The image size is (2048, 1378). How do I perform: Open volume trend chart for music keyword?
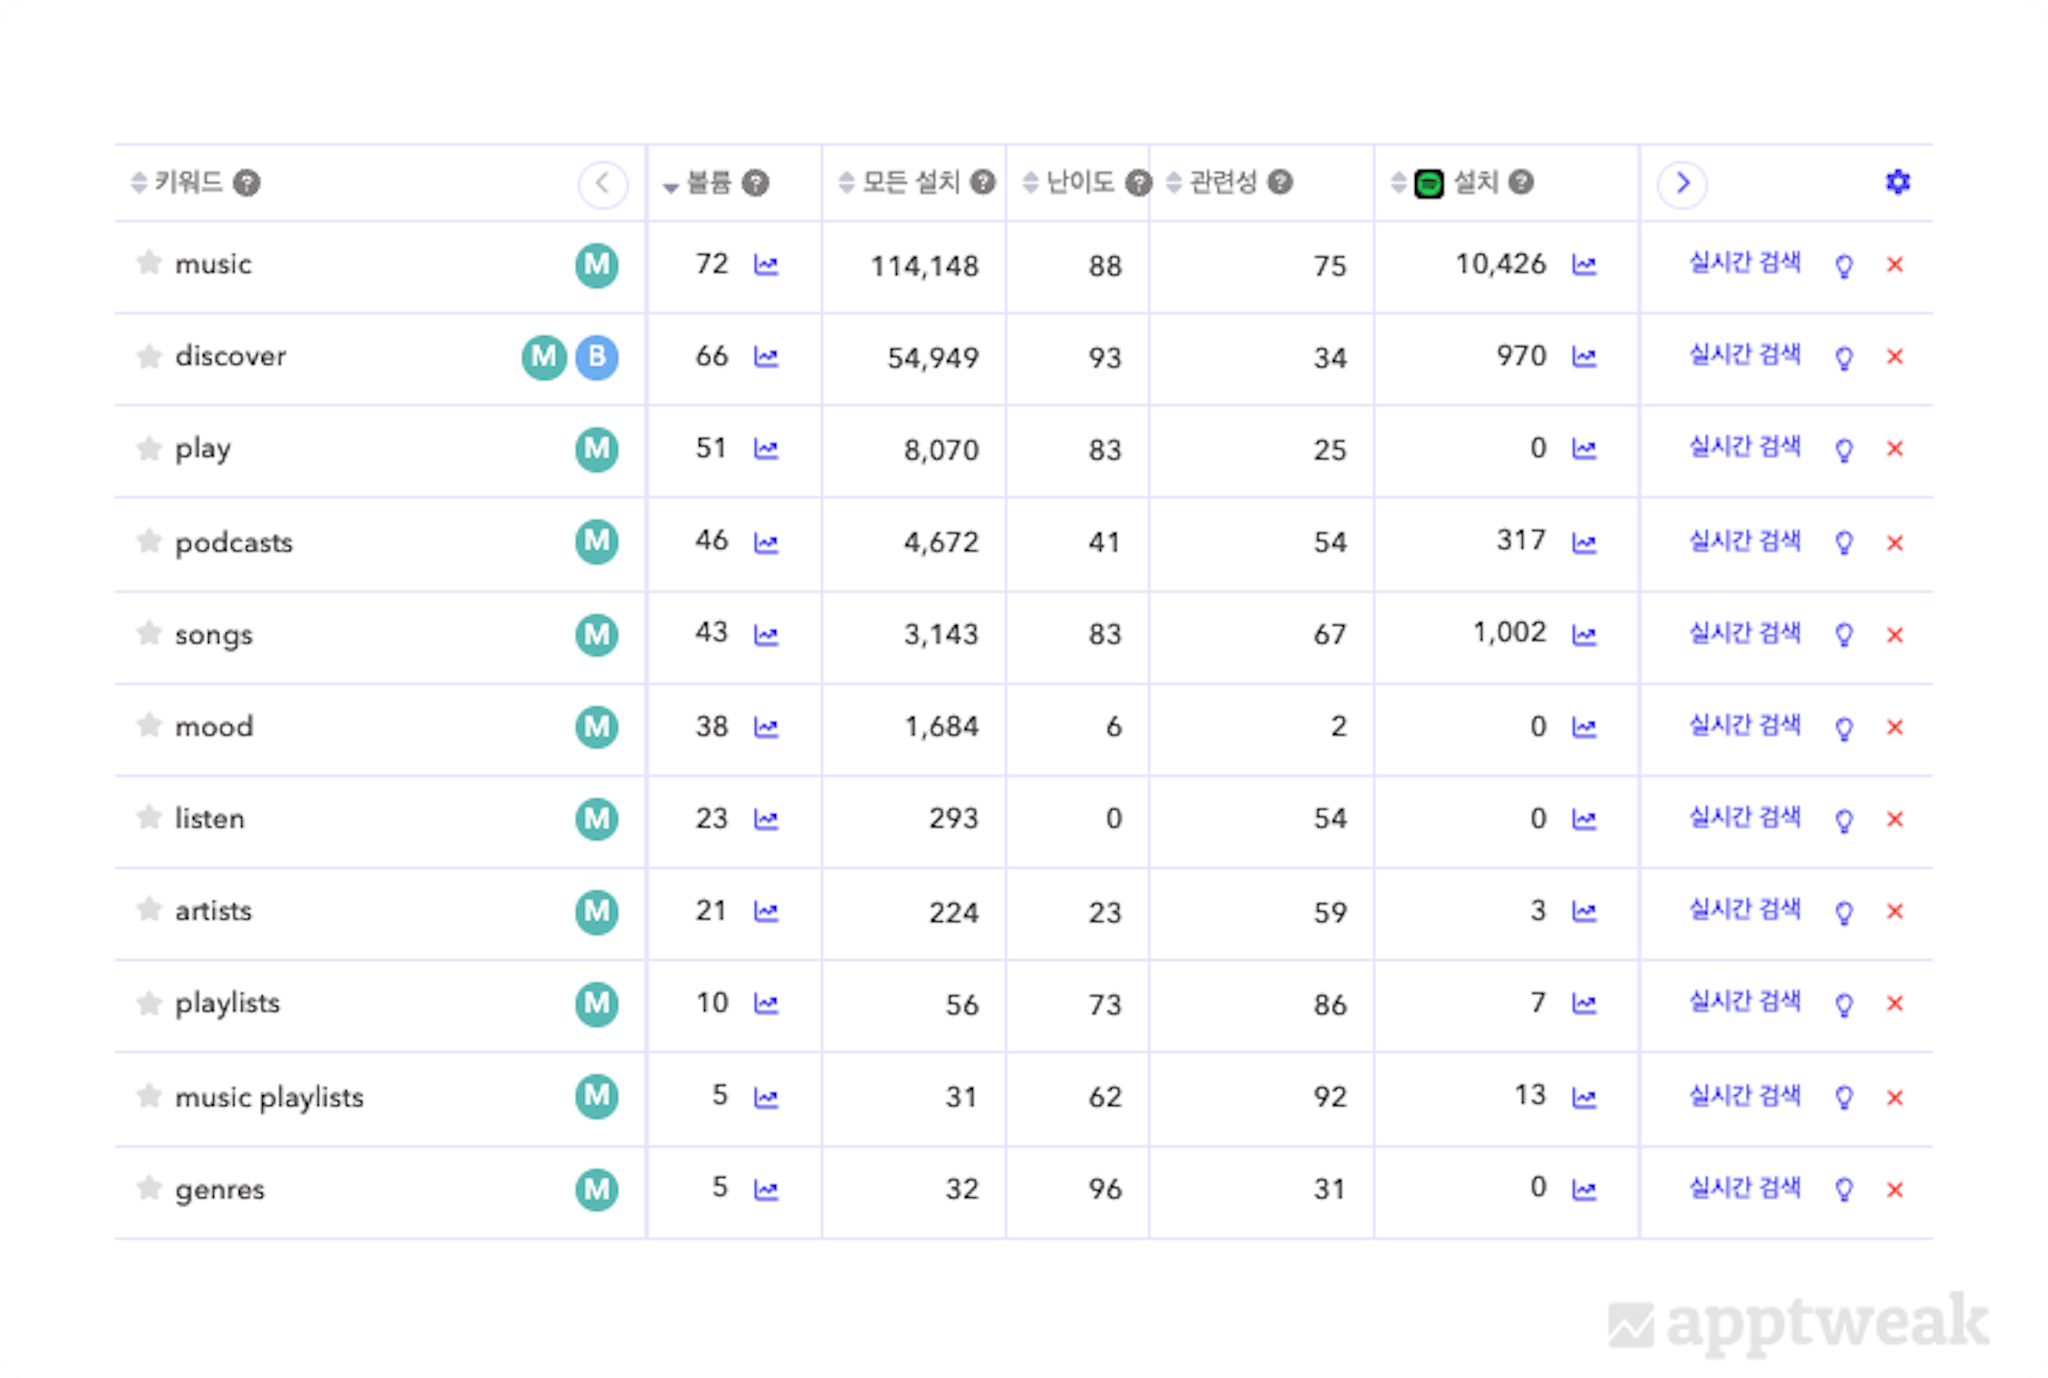pos(766,265)
